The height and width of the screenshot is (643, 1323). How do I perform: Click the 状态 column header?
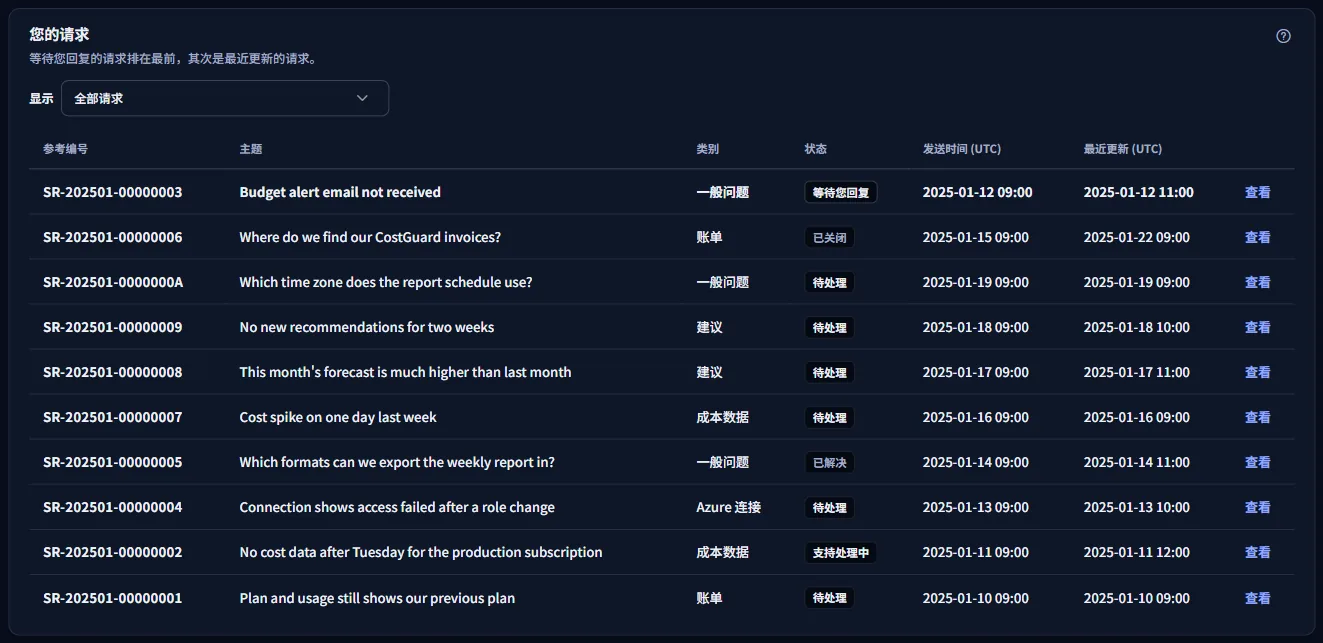(816, 149)
